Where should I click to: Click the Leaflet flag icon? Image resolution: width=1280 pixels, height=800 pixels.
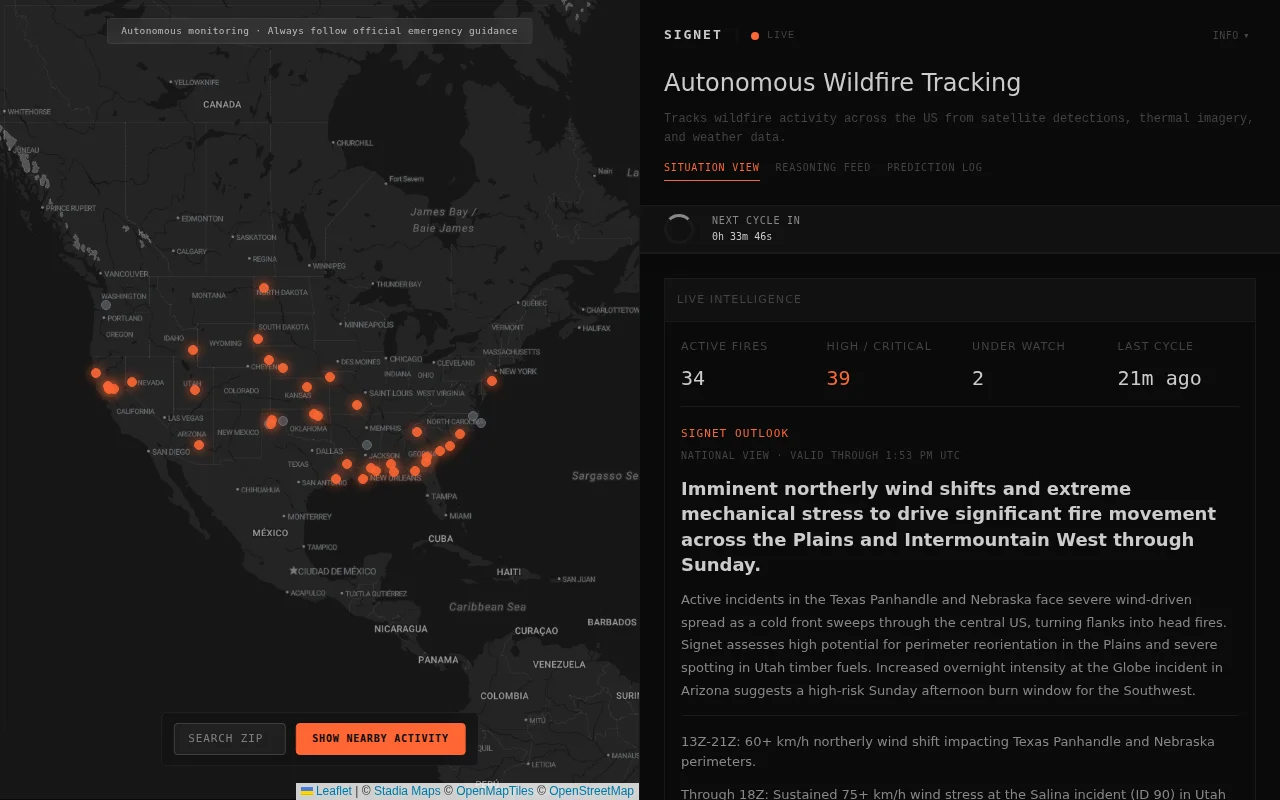click(x=307, y=791)
